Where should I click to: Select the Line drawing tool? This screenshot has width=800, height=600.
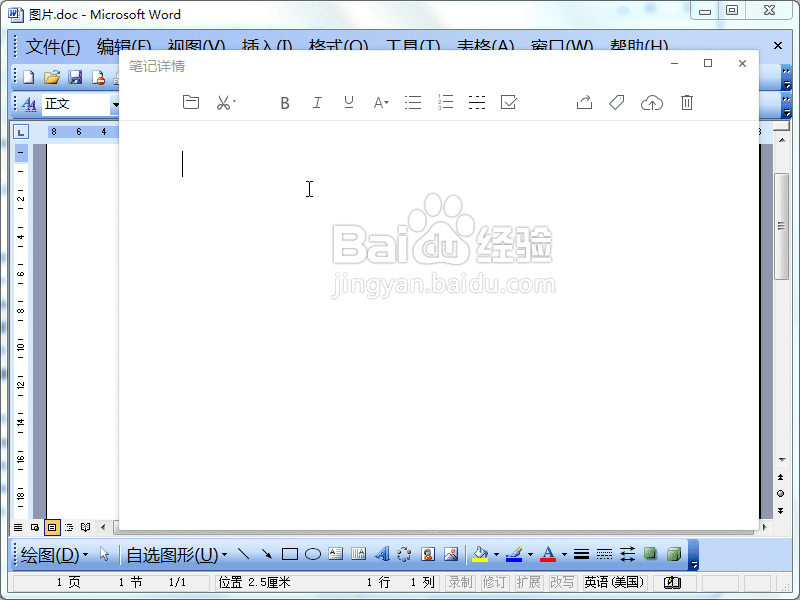[x=243, y=554]
